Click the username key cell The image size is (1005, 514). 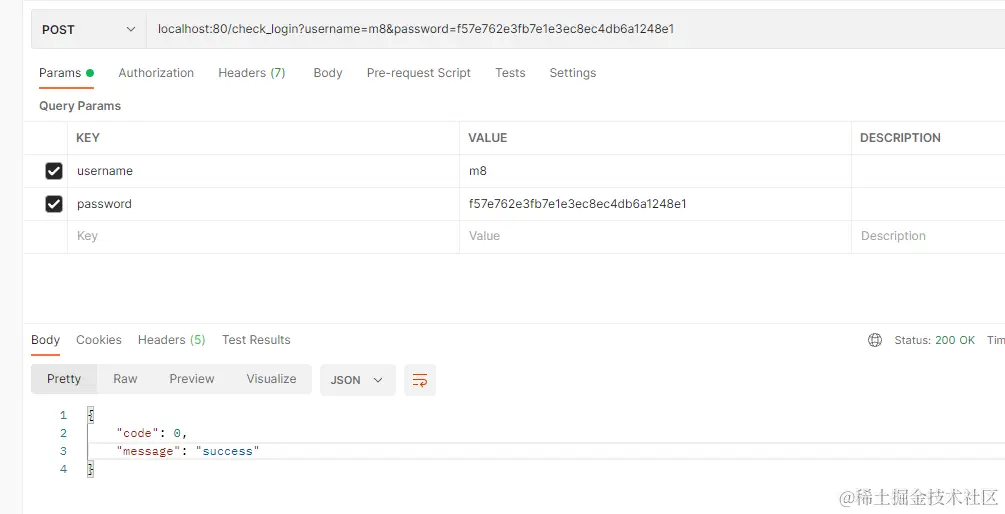(x=263, y=171)
